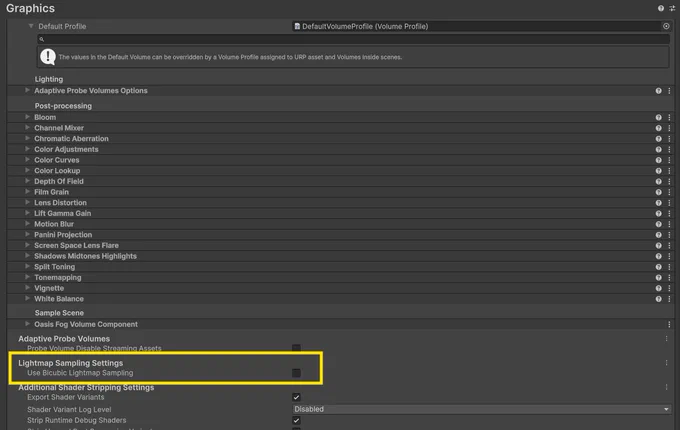Viewport: 680px width, 430px height.
Task: Open help for Channel Mixer
Action: click(x=658, y=128)
